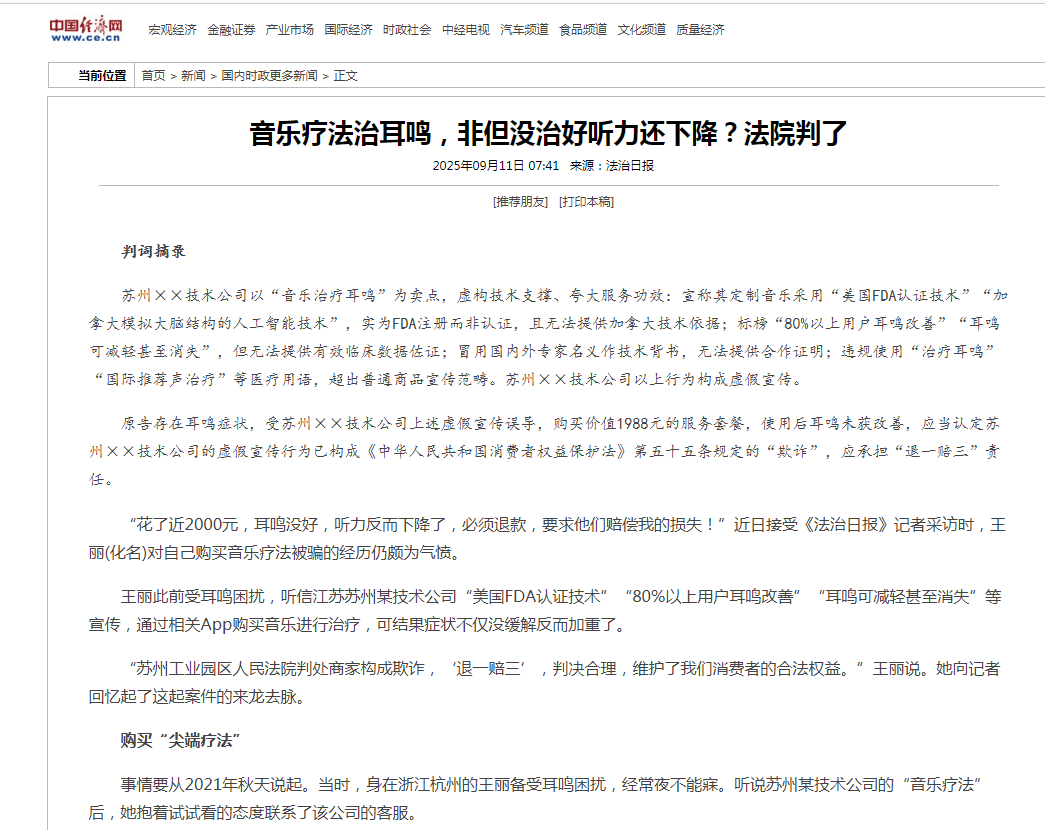Viewport: 1045px width, 830px height.
Task: Click the 购买“尖端疗法” subheading
Action: coord(181,741)
